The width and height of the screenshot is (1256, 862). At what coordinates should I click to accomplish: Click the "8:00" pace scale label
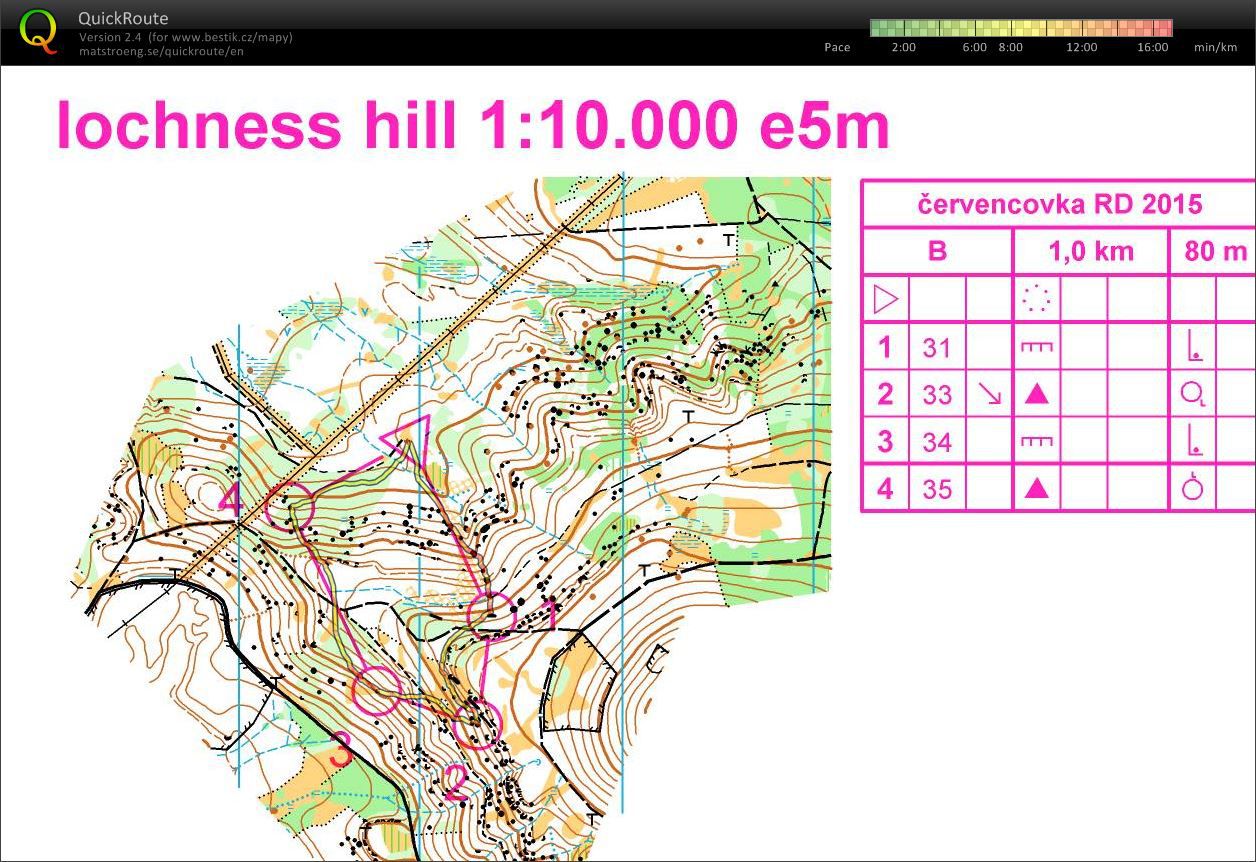[1010, 47]
